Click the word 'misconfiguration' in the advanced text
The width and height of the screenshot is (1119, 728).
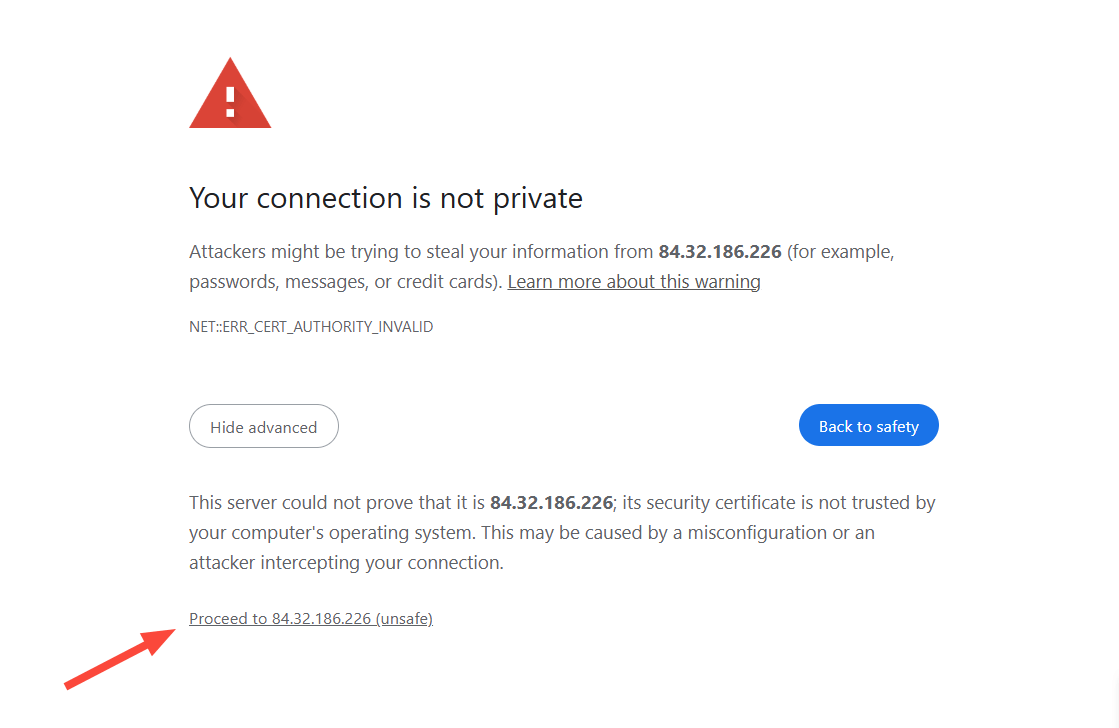[756, 533]
